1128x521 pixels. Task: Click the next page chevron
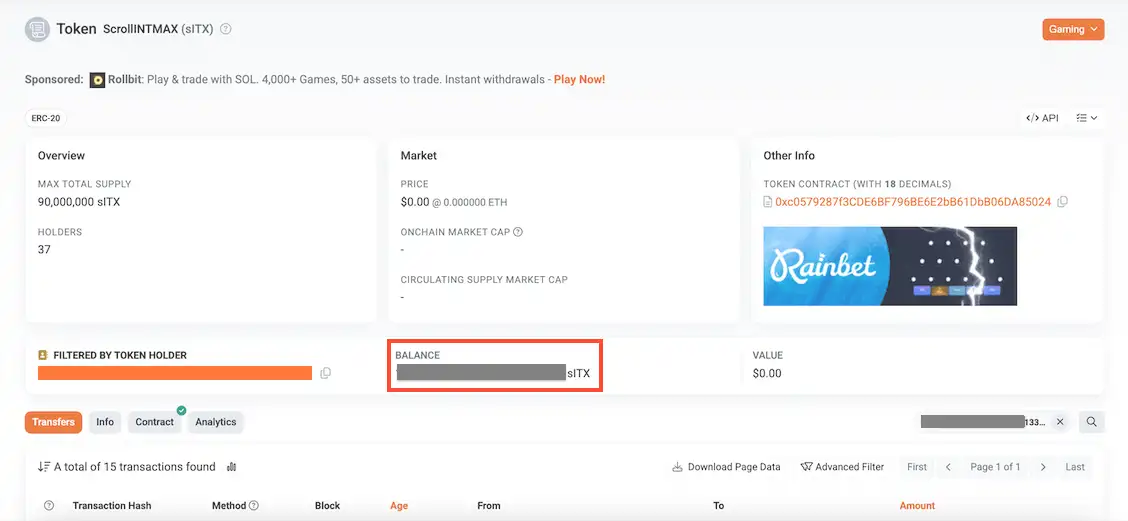tap(1043, 467)
